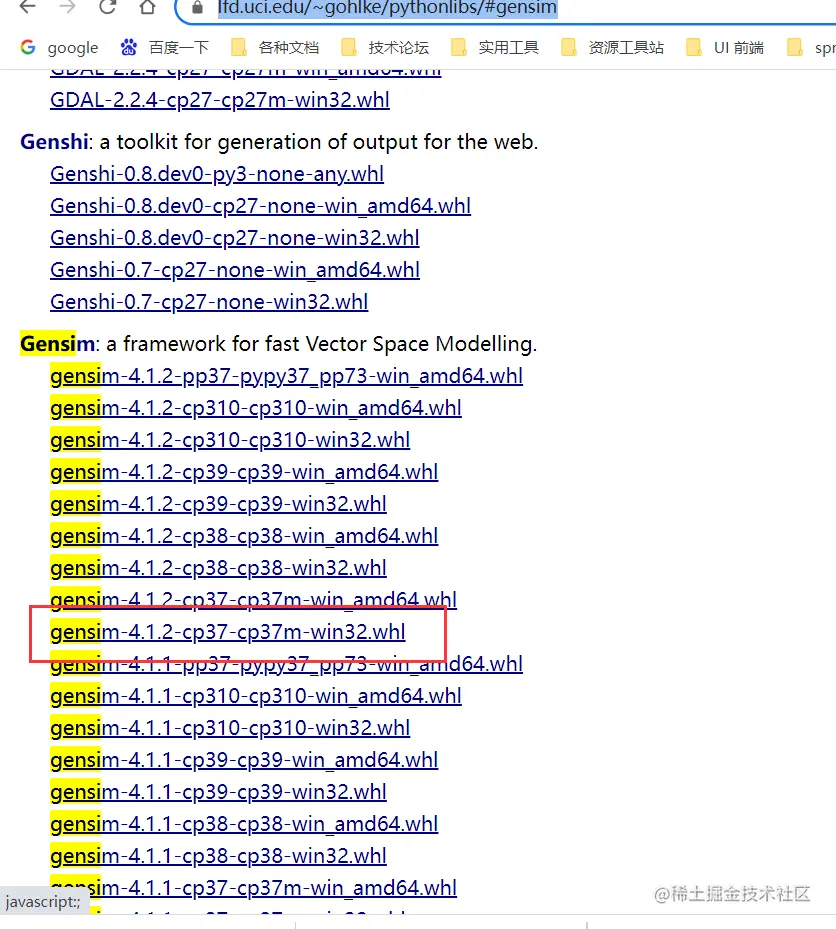Download gensim-4.1.1-cp310-cp310-win_amd64.whl
This screenshot has height=929, width=836.
pyautogui.click(x=256, y=696)
